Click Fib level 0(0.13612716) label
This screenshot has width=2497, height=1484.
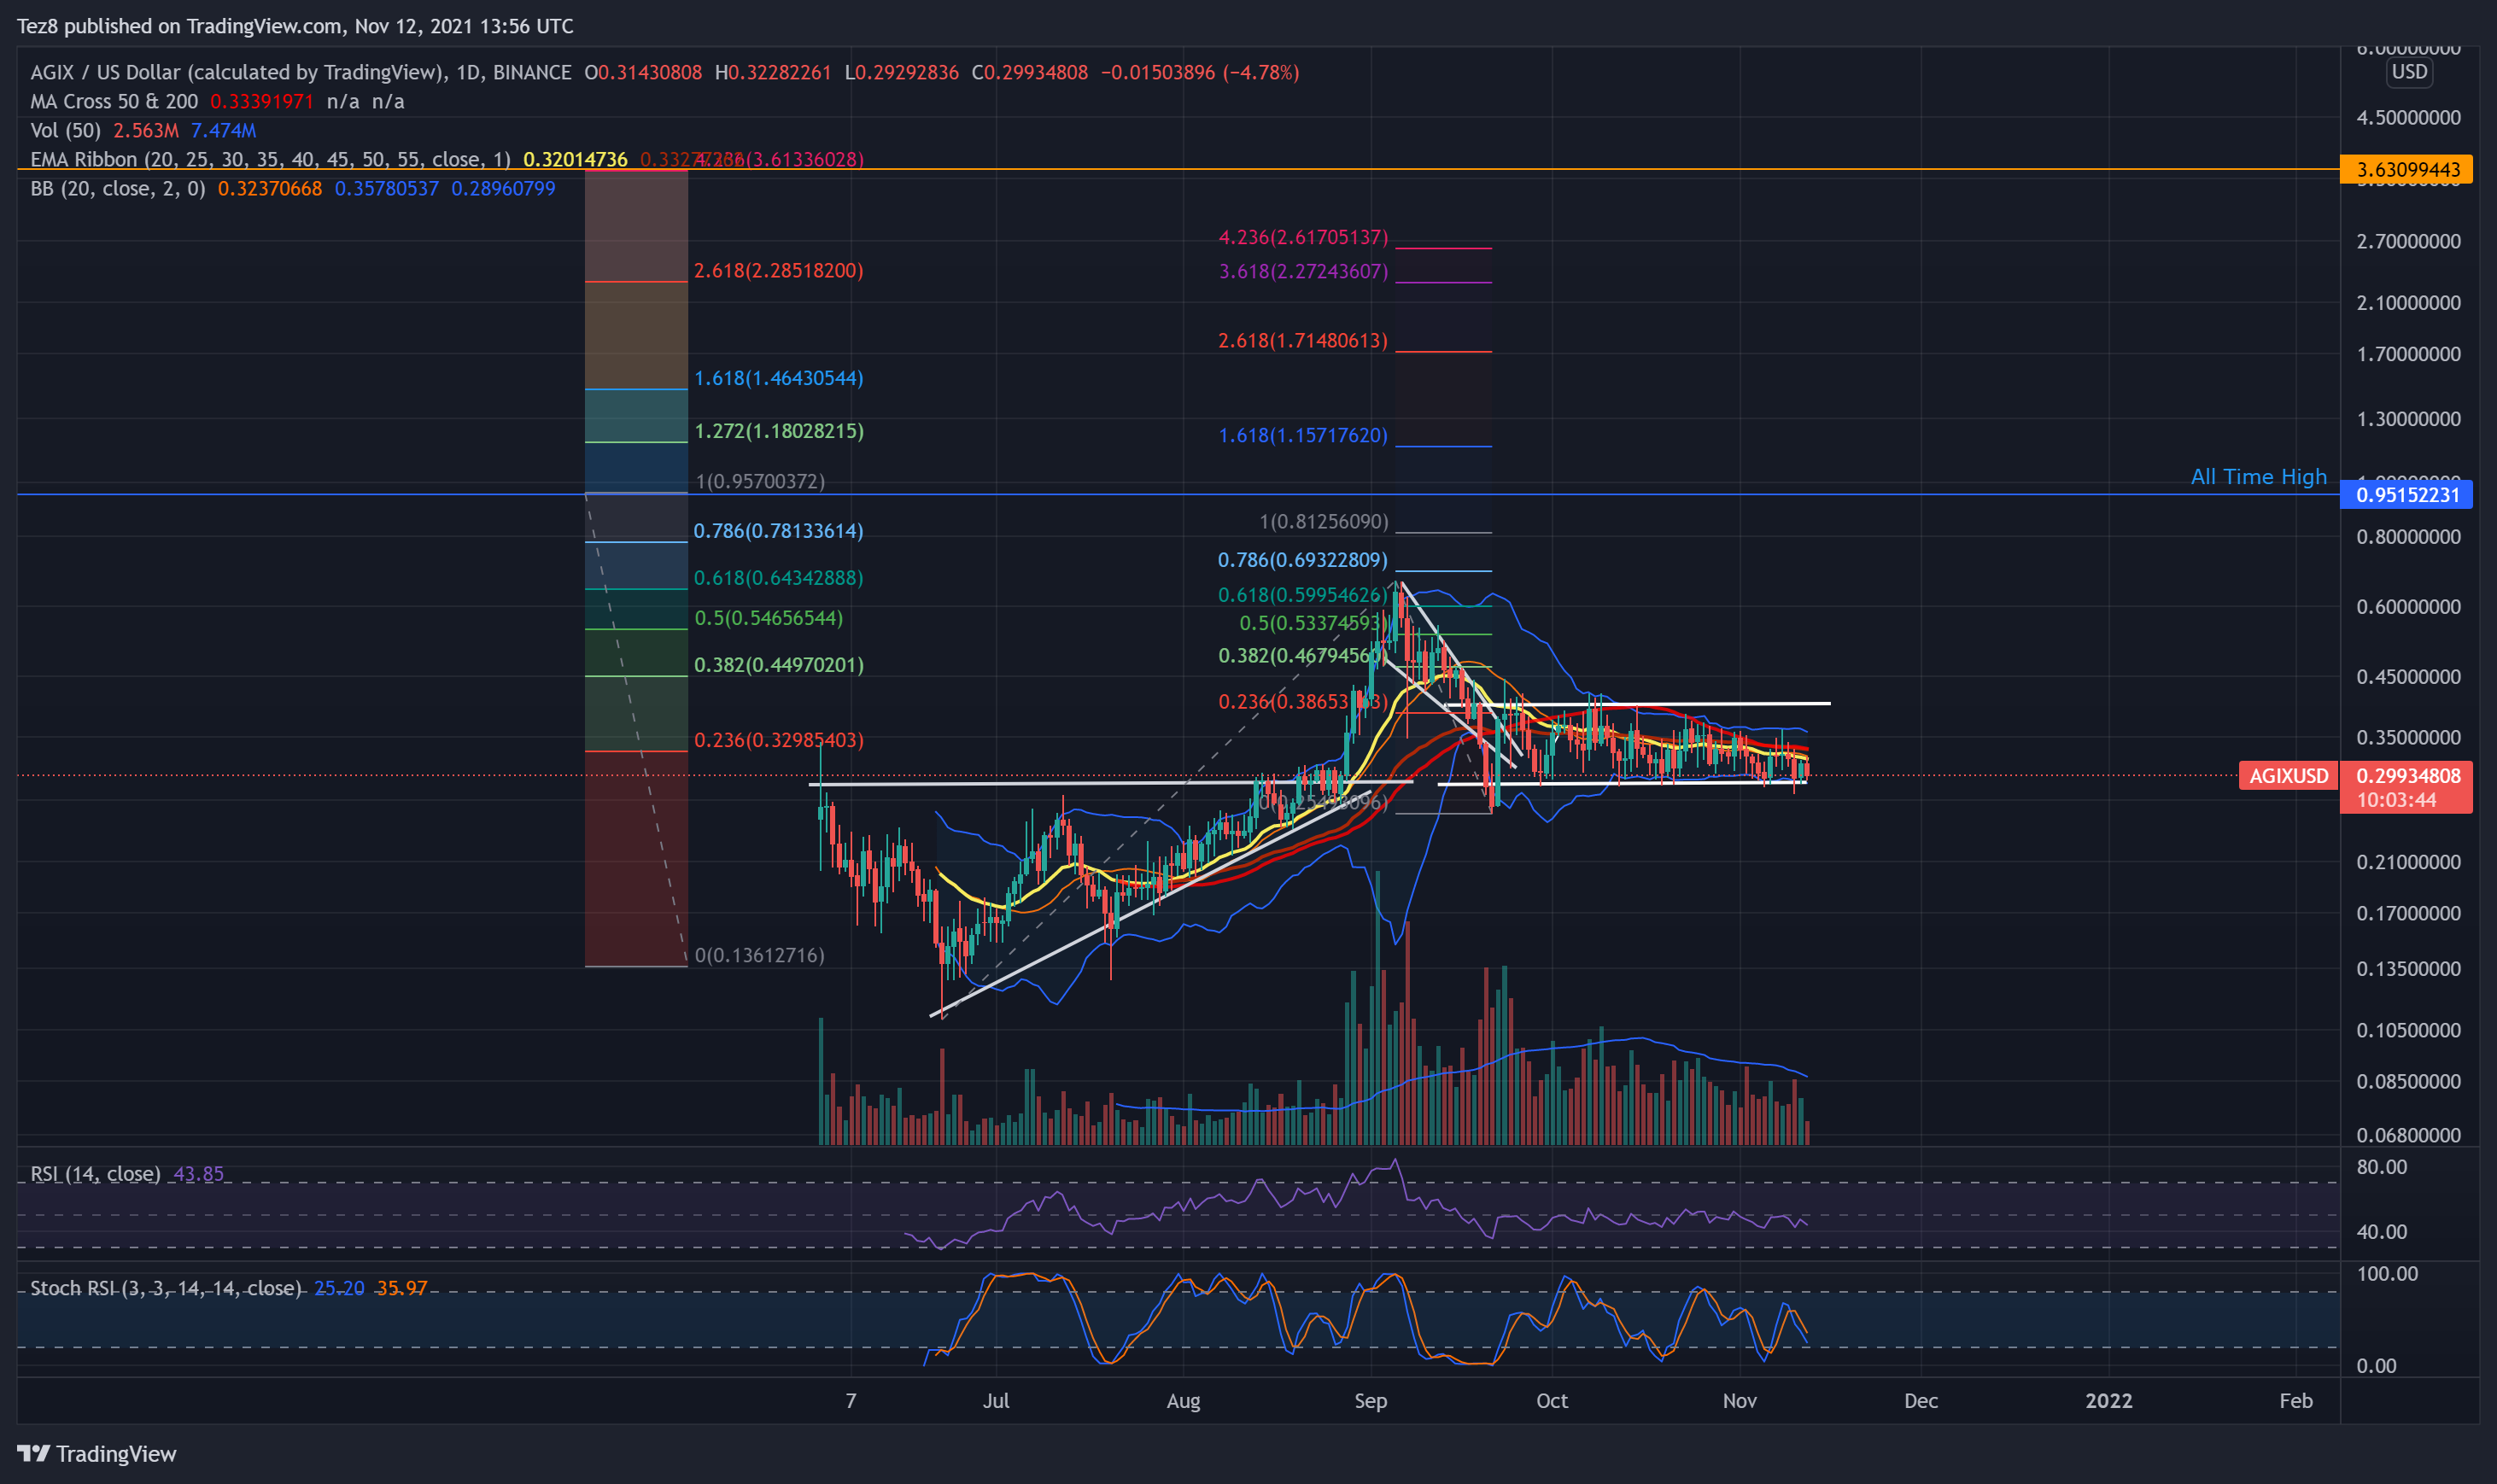tap(759, 955)
